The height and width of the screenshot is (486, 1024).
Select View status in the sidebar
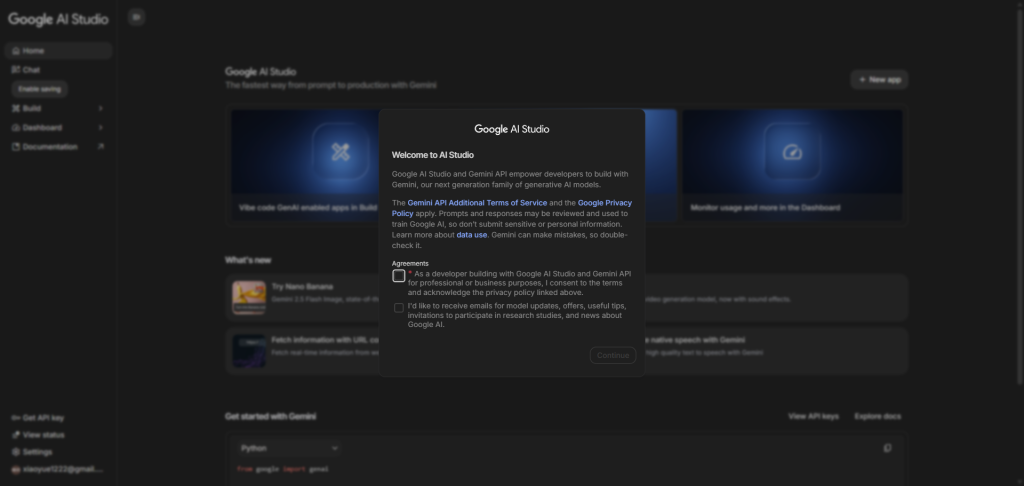(43, 435)
